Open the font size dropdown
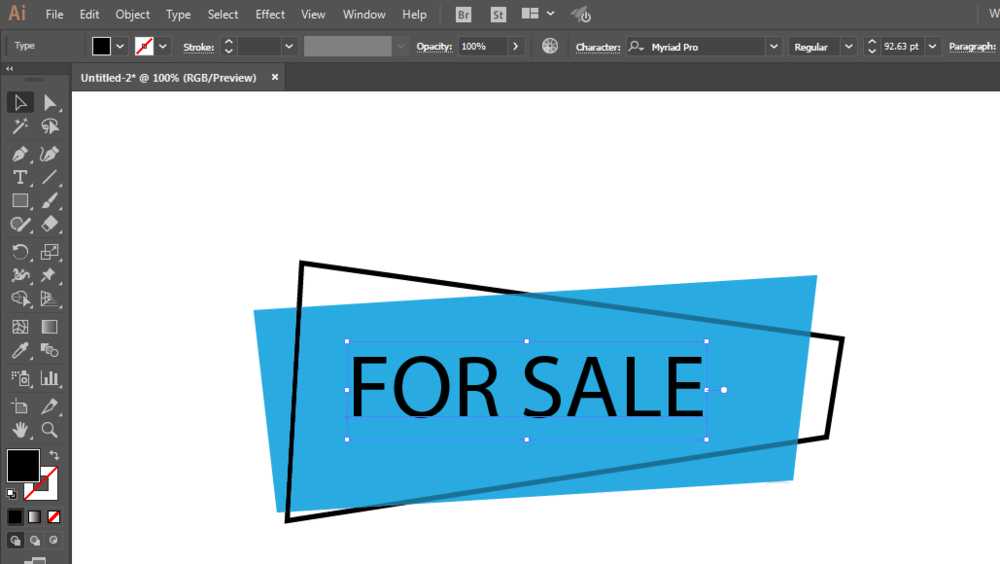The width and height of the screenshot is (1000, 564). [932, 47]
